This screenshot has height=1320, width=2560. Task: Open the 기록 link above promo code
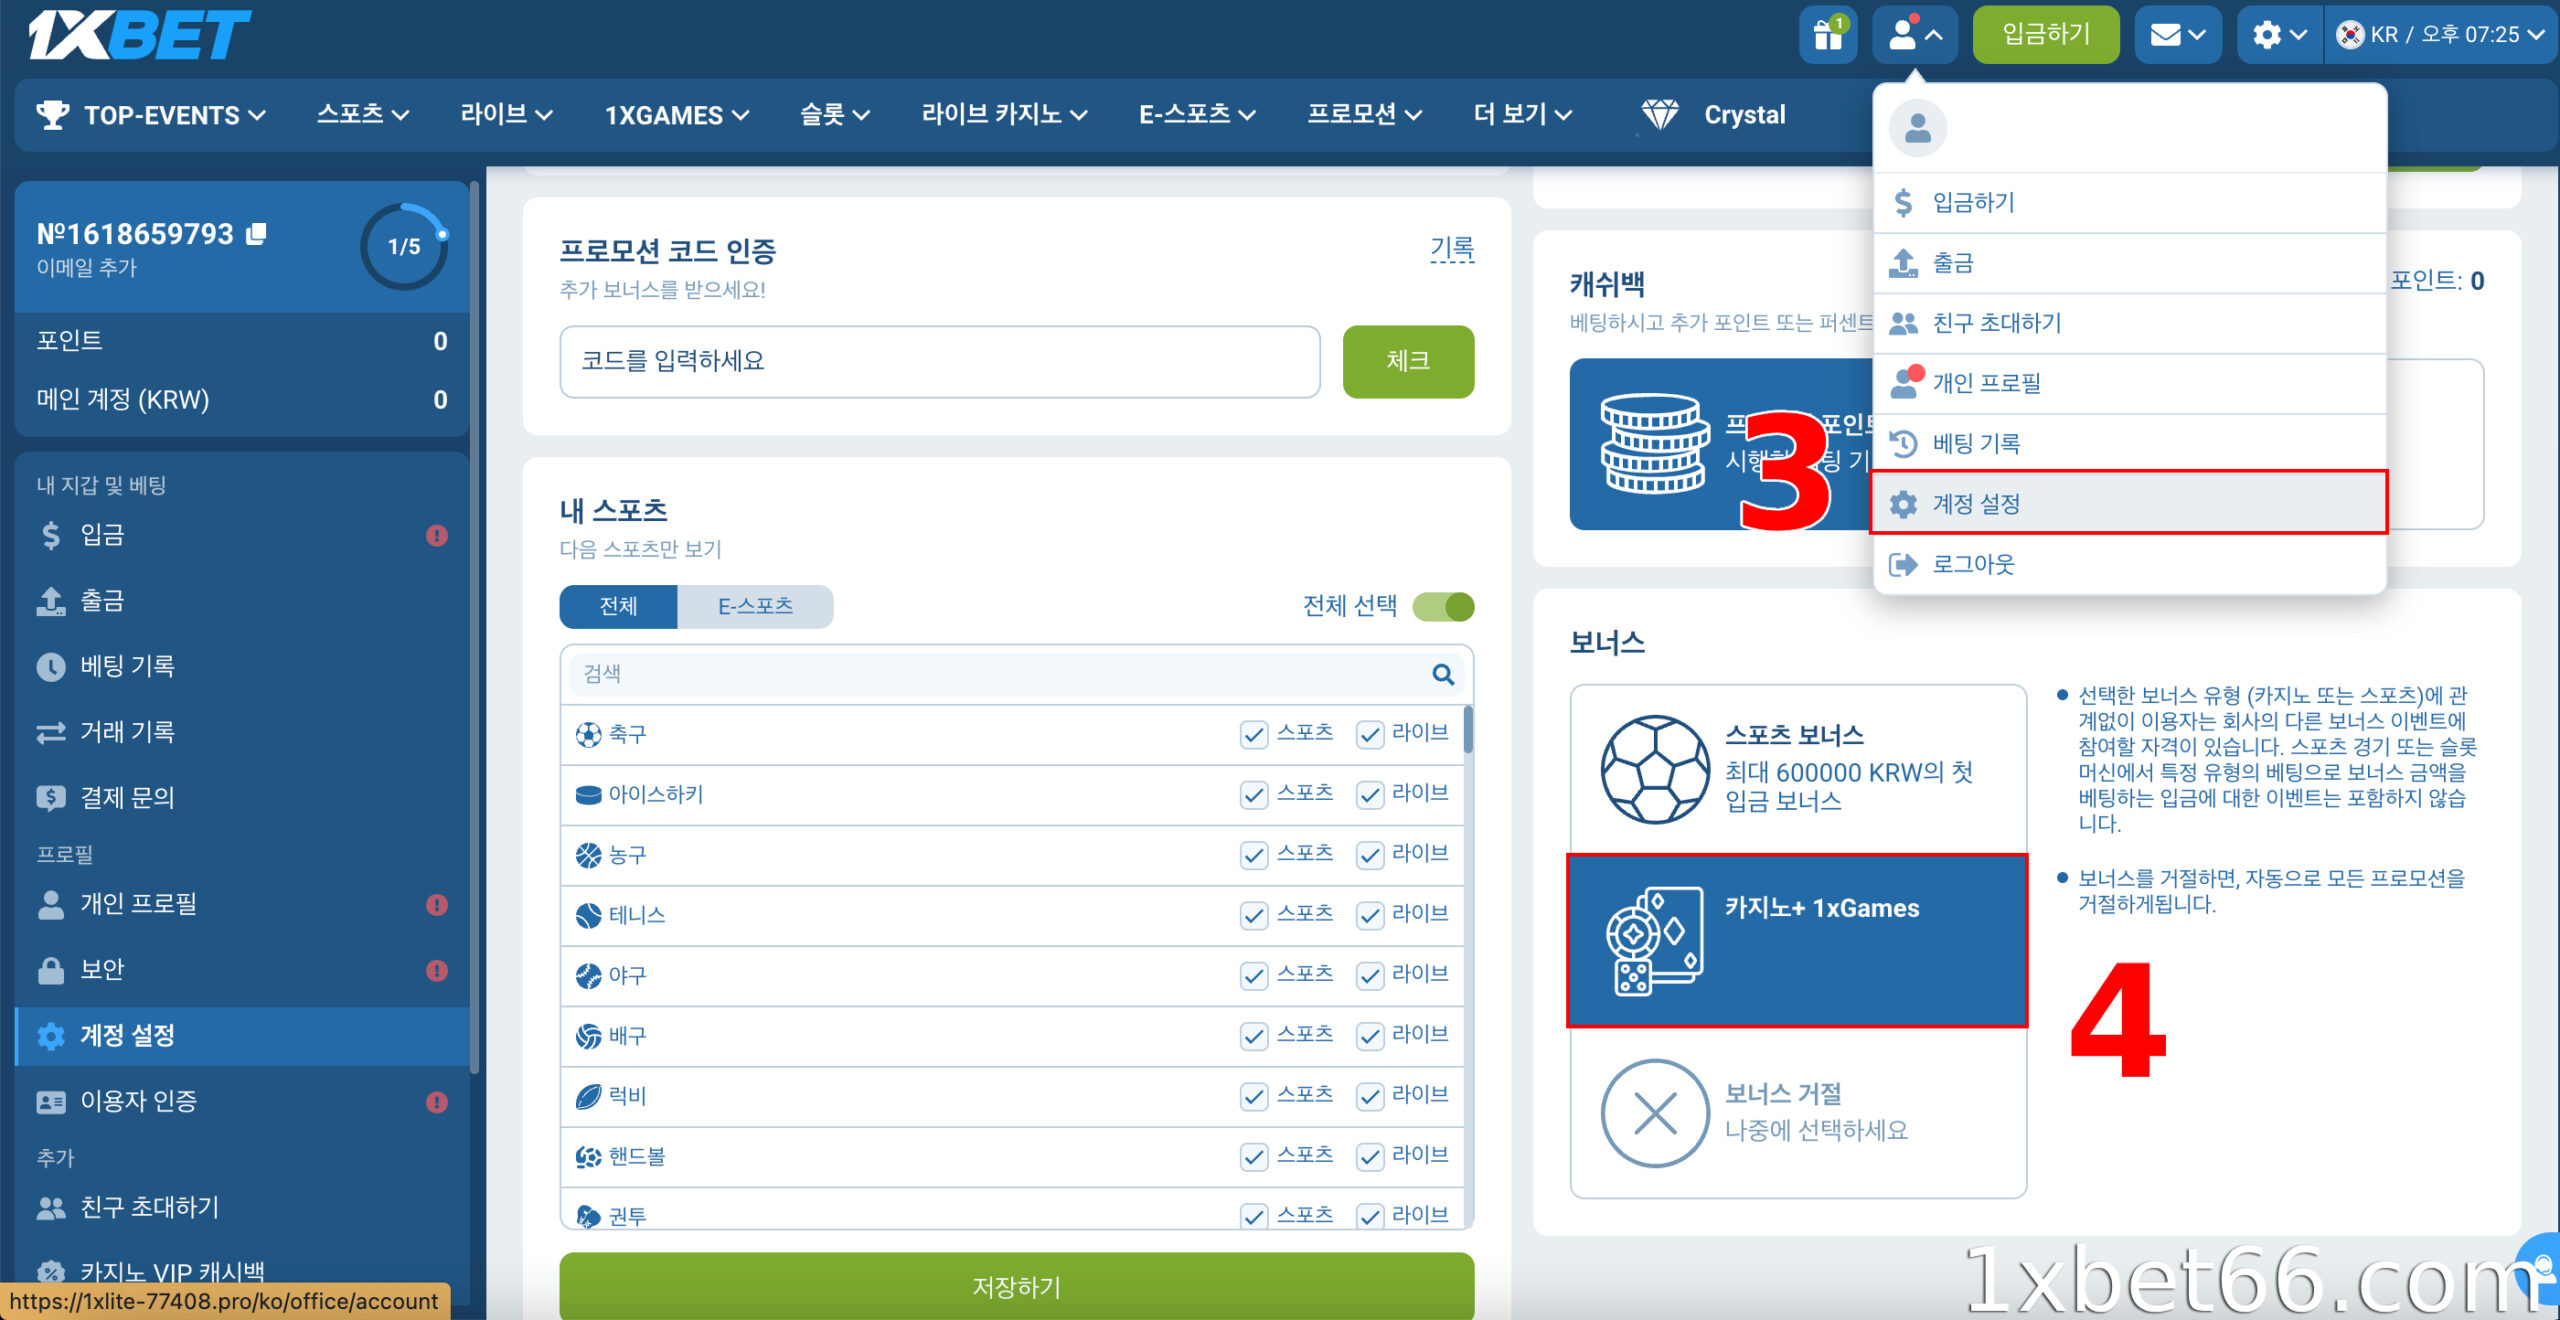point(1452,249)
